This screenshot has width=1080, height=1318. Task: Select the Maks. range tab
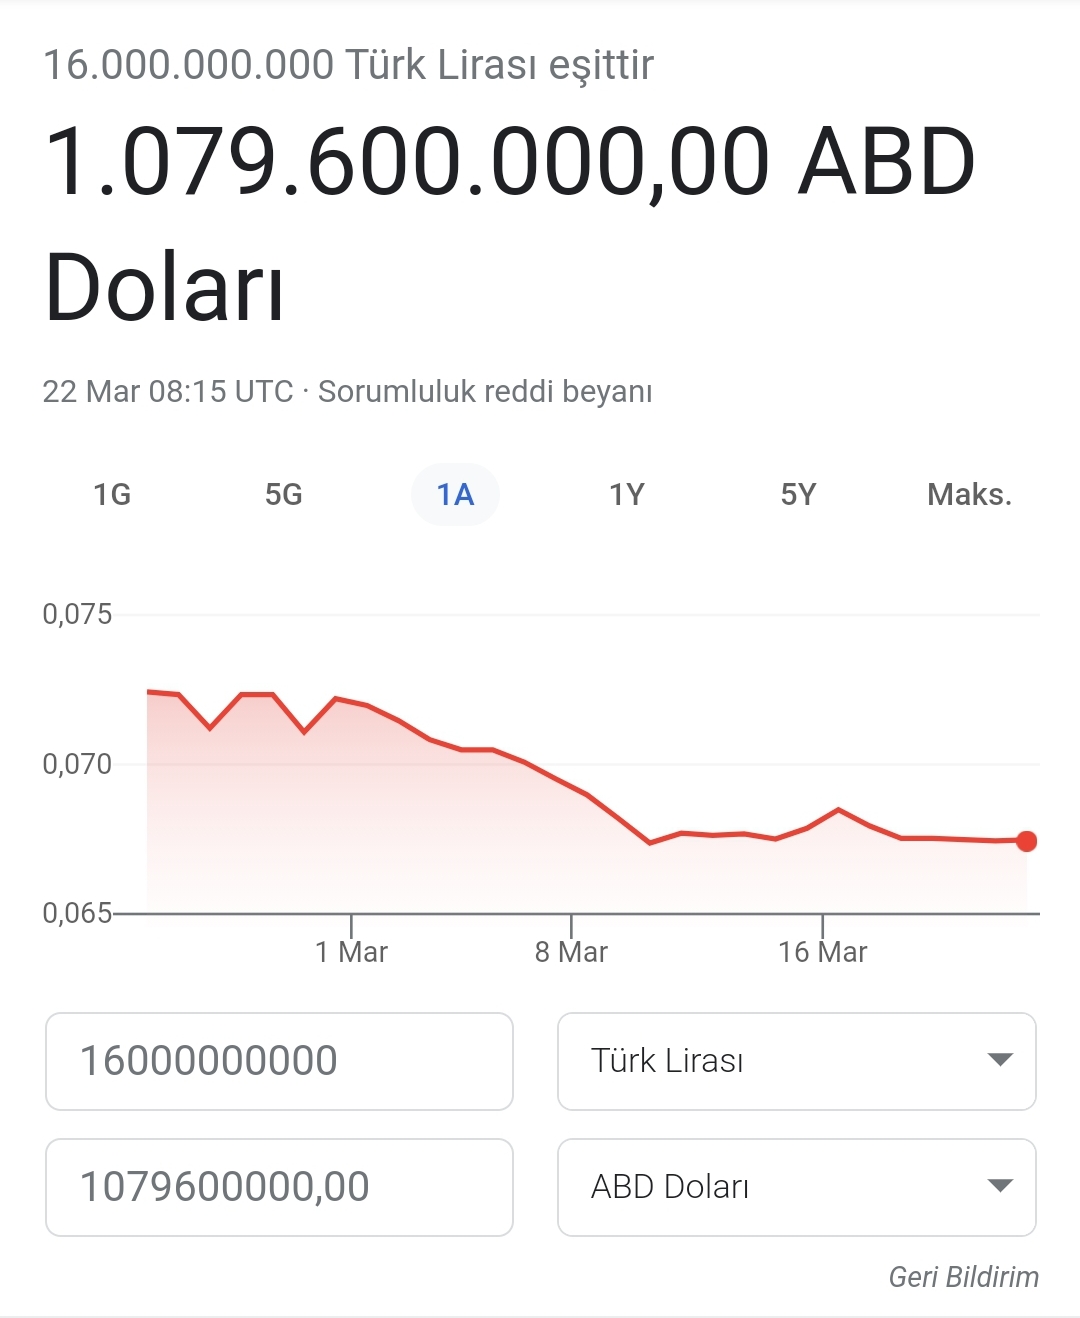969,494
